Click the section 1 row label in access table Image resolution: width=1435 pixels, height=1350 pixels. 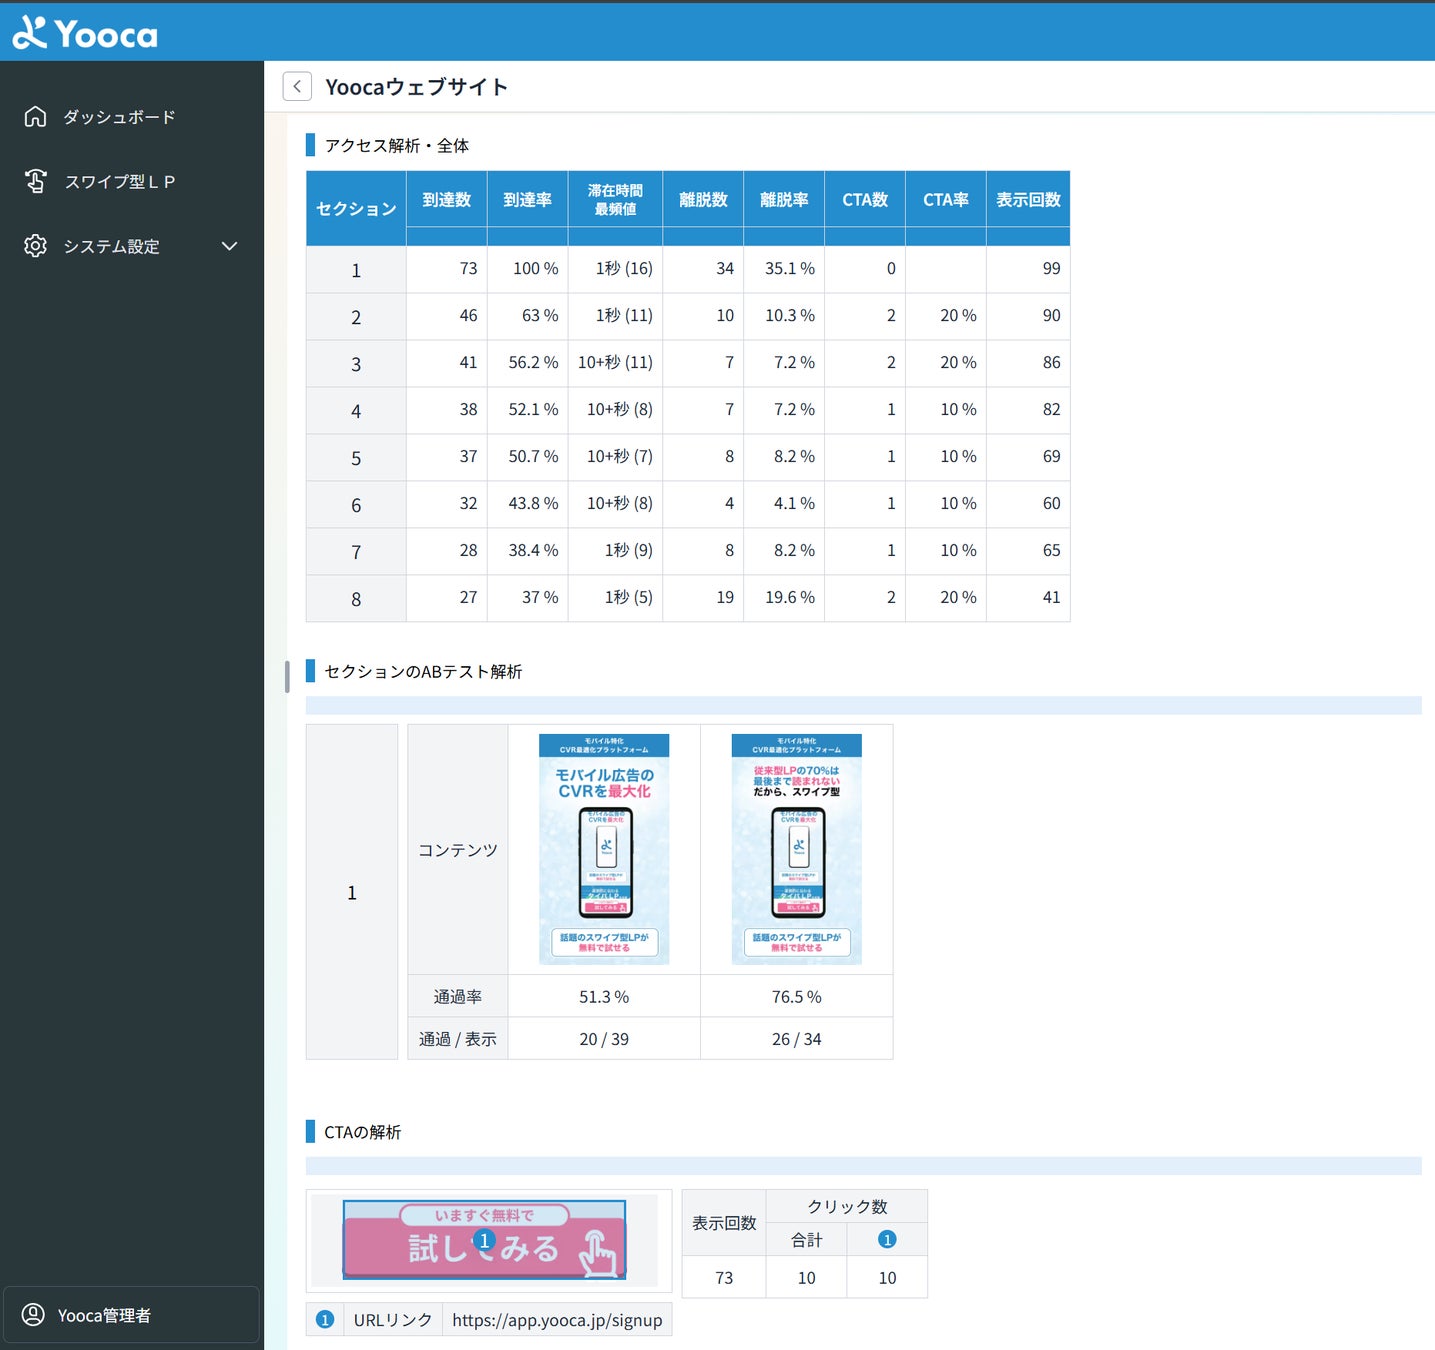[x=356, y=270]
